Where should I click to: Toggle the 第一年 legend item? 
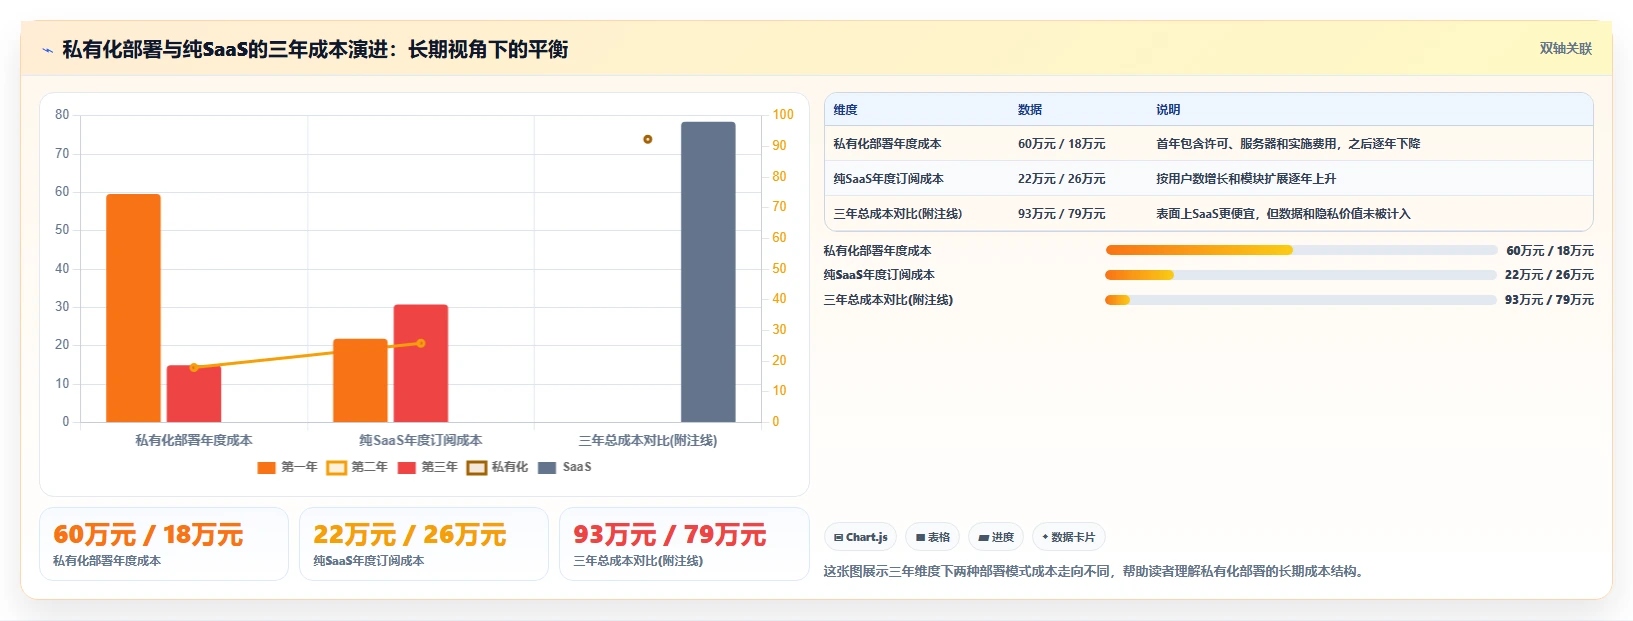coord(287,467)
